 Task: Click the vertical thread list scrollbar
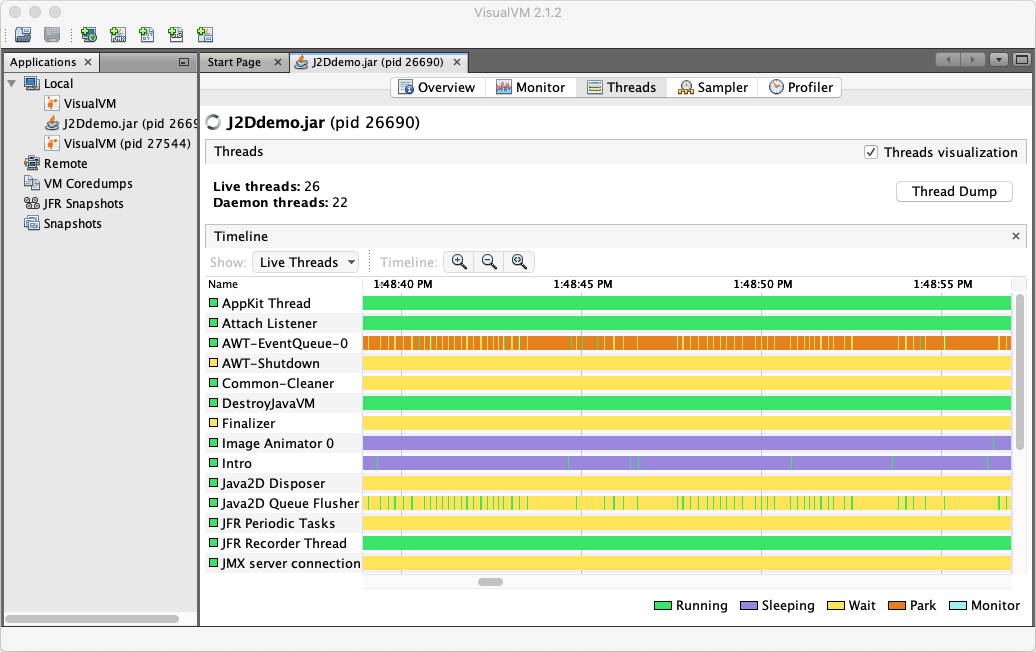[x=1019, y=371]
